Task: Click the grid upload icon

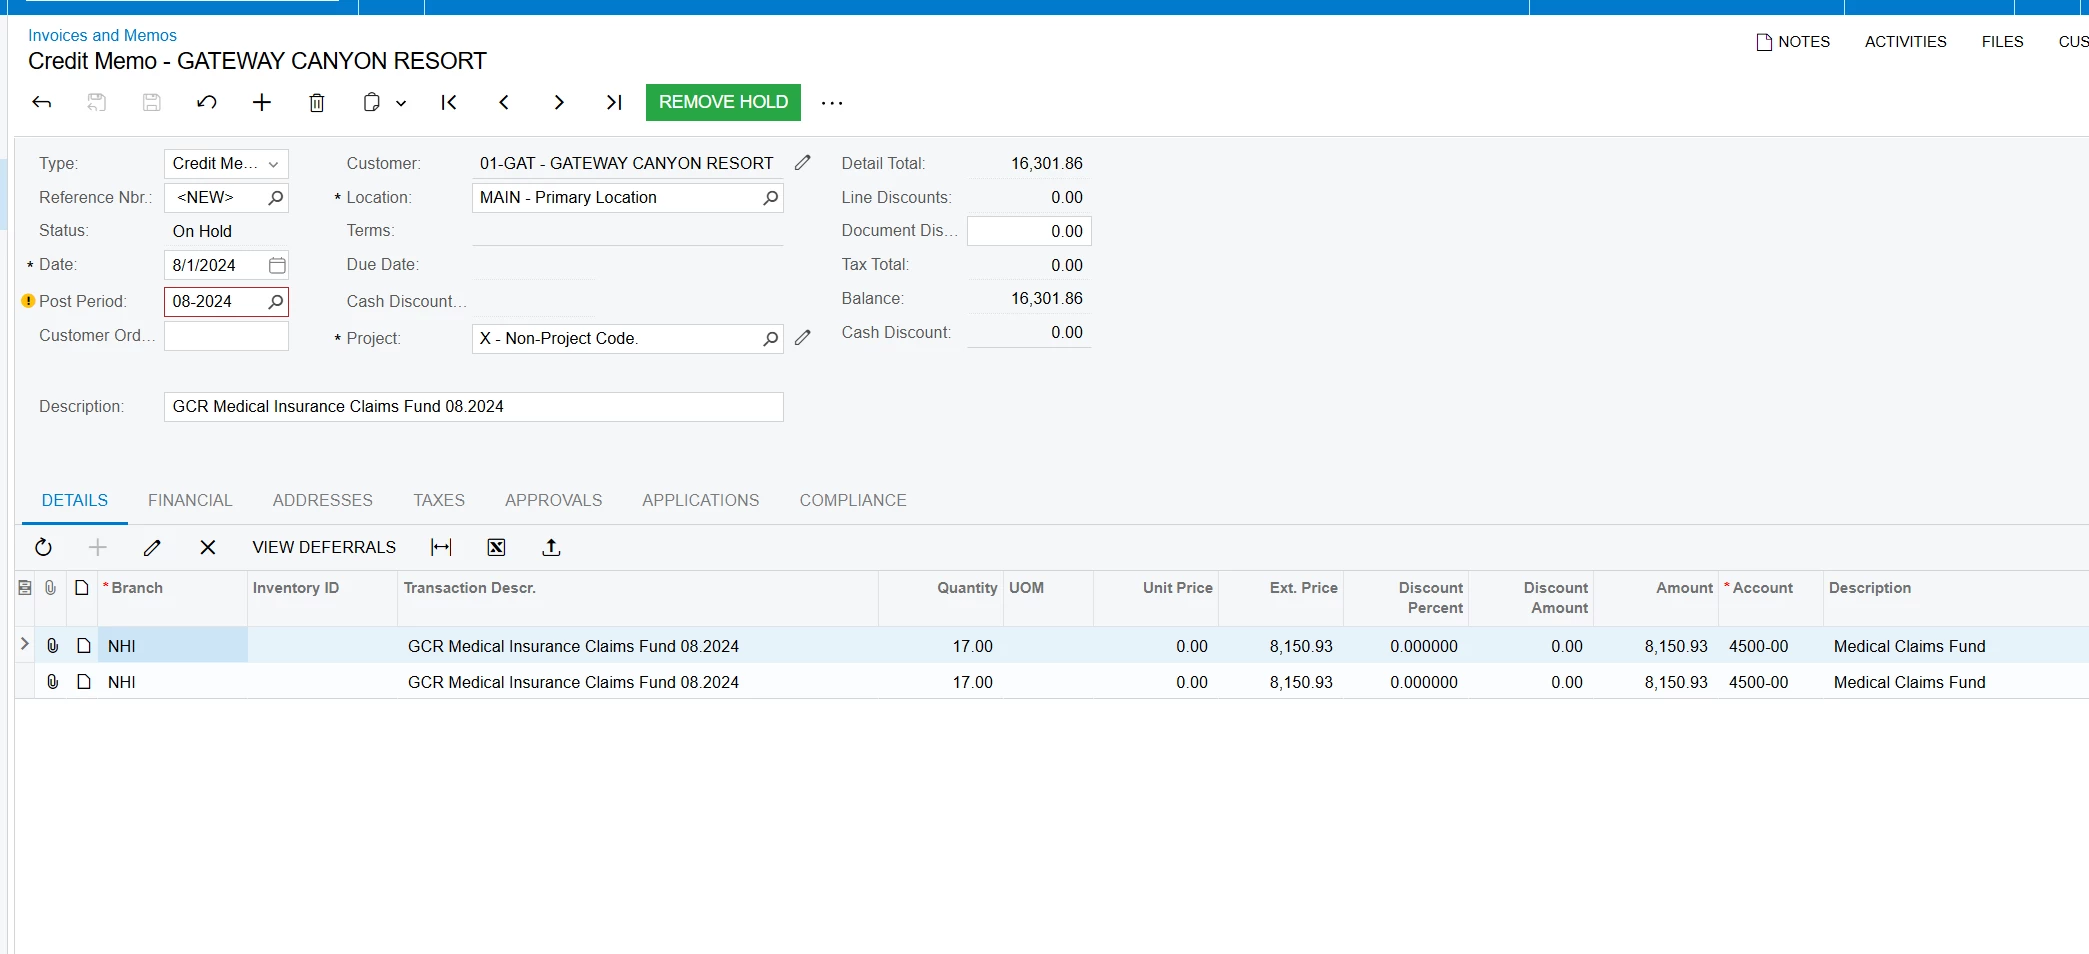Action: click(551, 547)
